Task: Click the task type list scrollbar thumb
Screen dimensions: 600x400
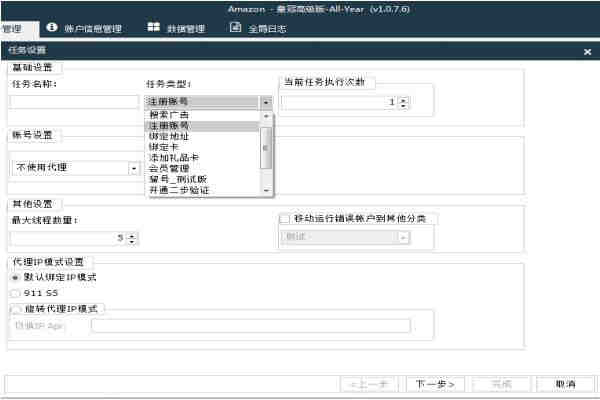Action: tap(266, 148)
